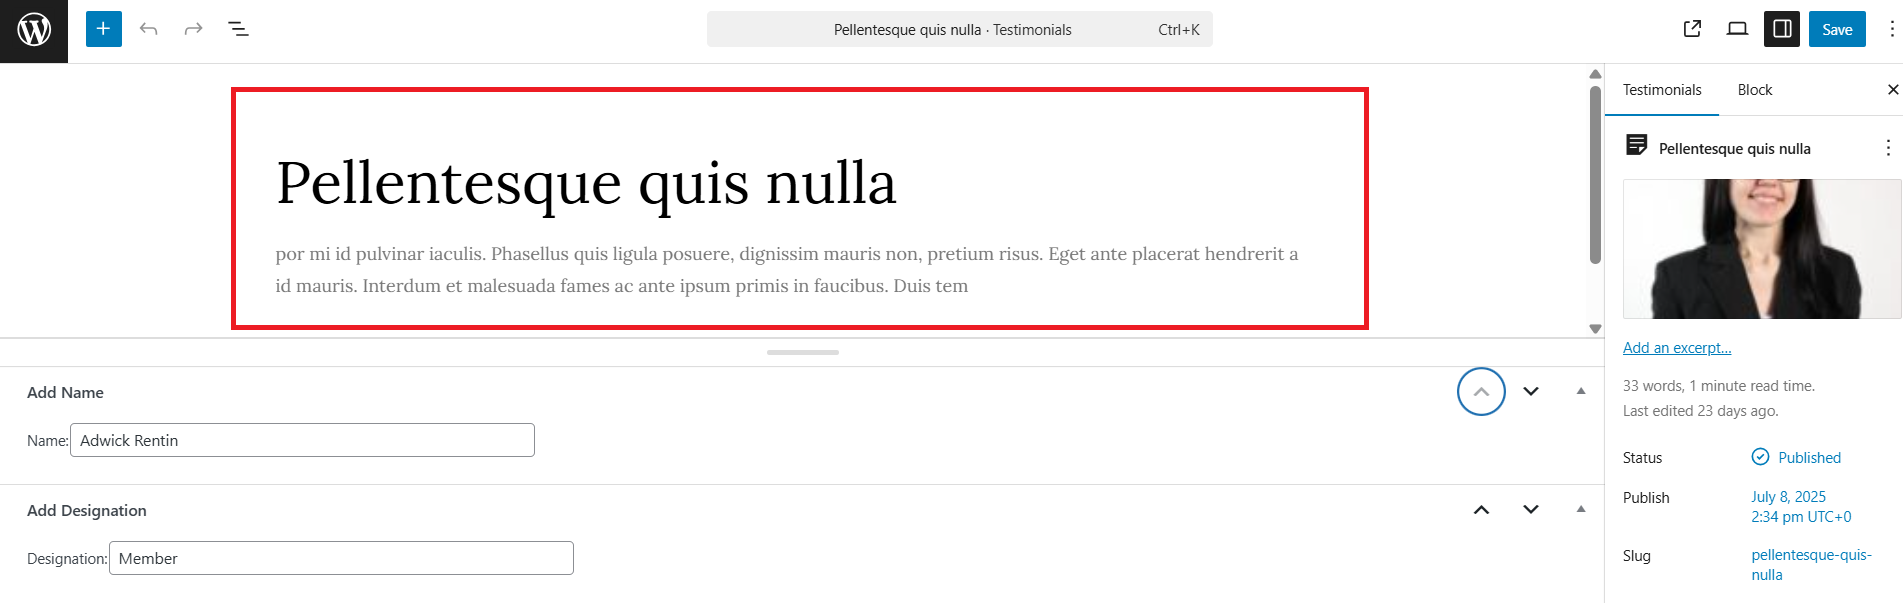Click the Add an excerpt link
Viewport: 1903px width, 603px height.
[1676, 348]
